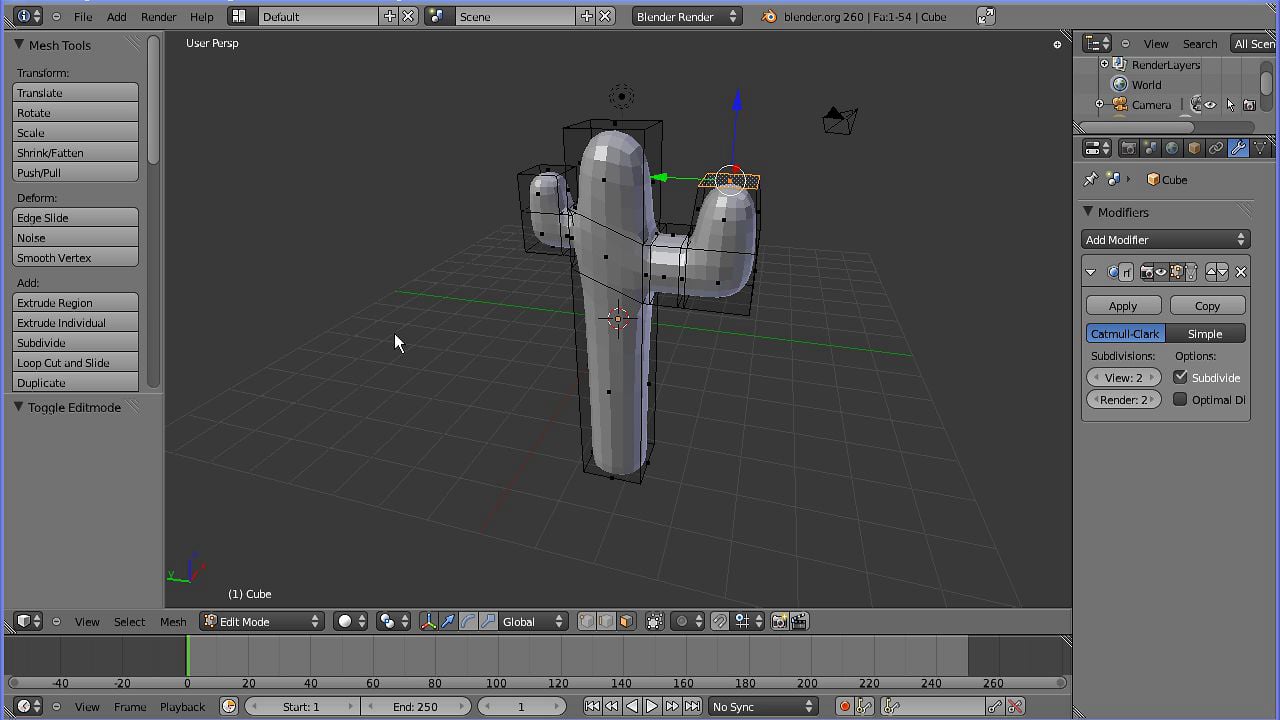
Task: Collapse the Modifiers panel
Action: coord(1088,212)
